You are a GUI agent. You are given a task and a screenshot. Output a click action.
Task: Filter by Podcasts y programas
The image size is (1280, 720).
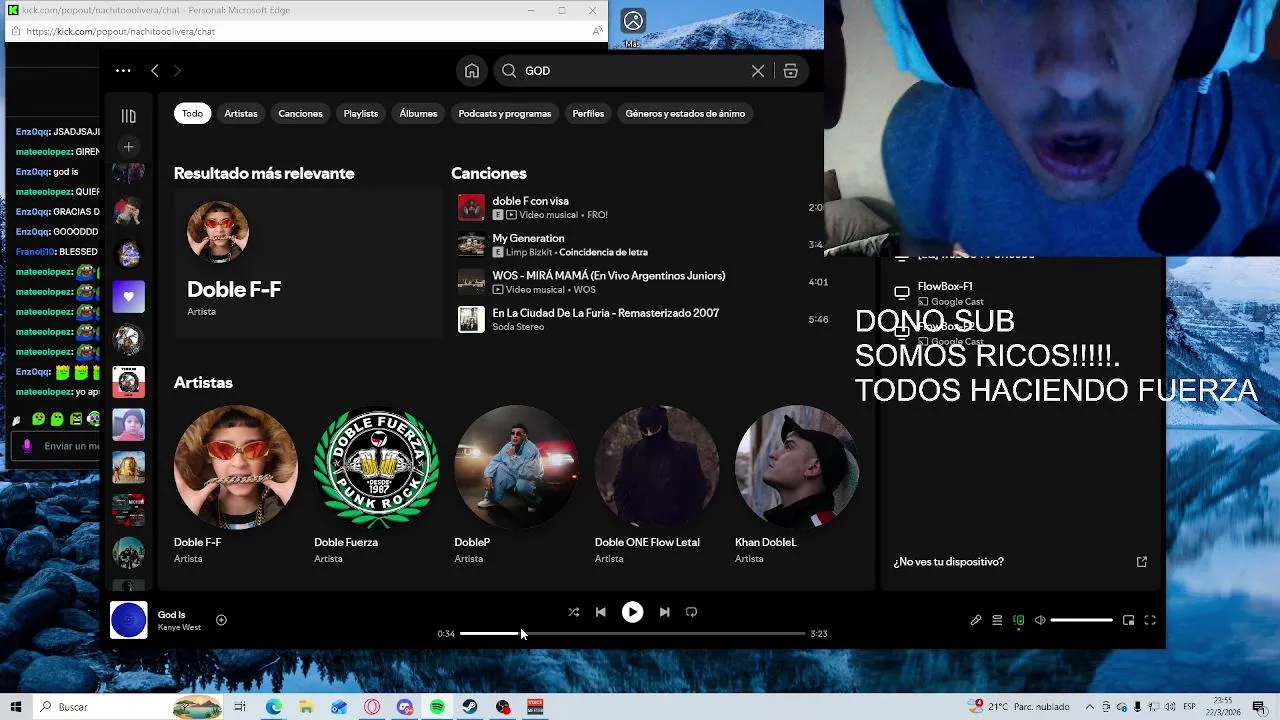click(x=505, y=113)
